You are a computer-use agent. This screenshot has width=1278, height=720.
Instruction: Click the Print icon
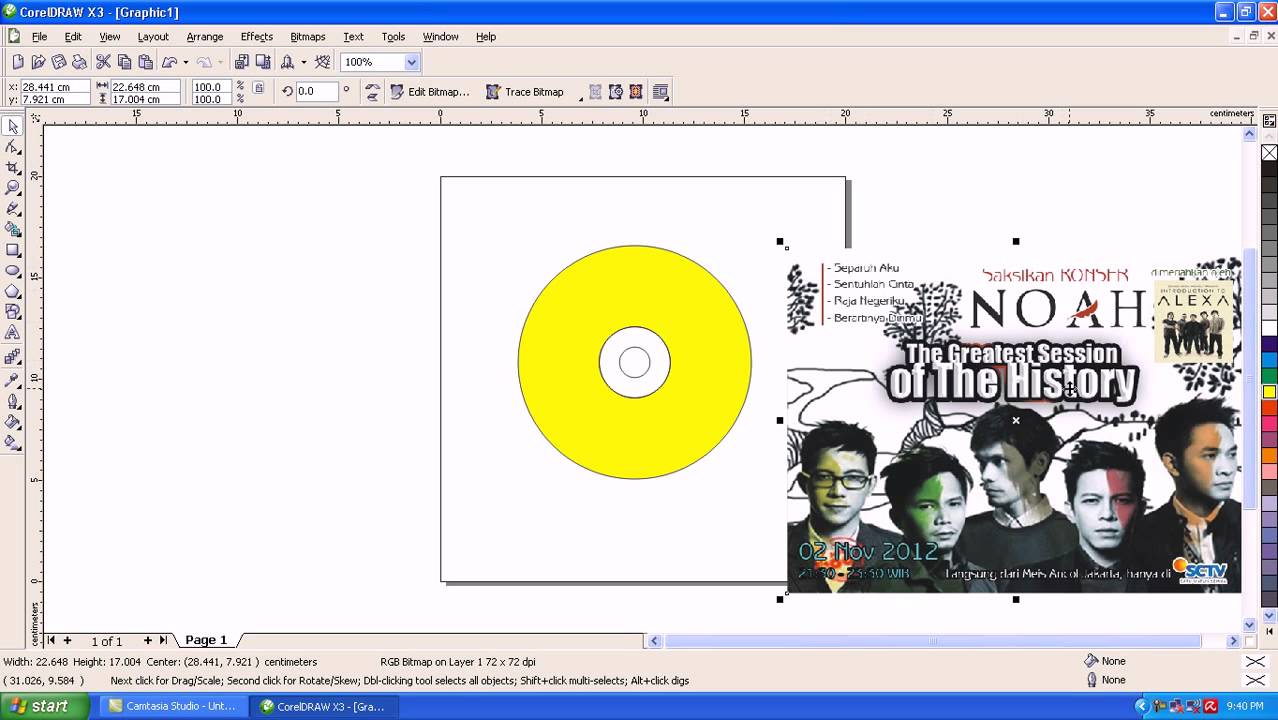79,62
